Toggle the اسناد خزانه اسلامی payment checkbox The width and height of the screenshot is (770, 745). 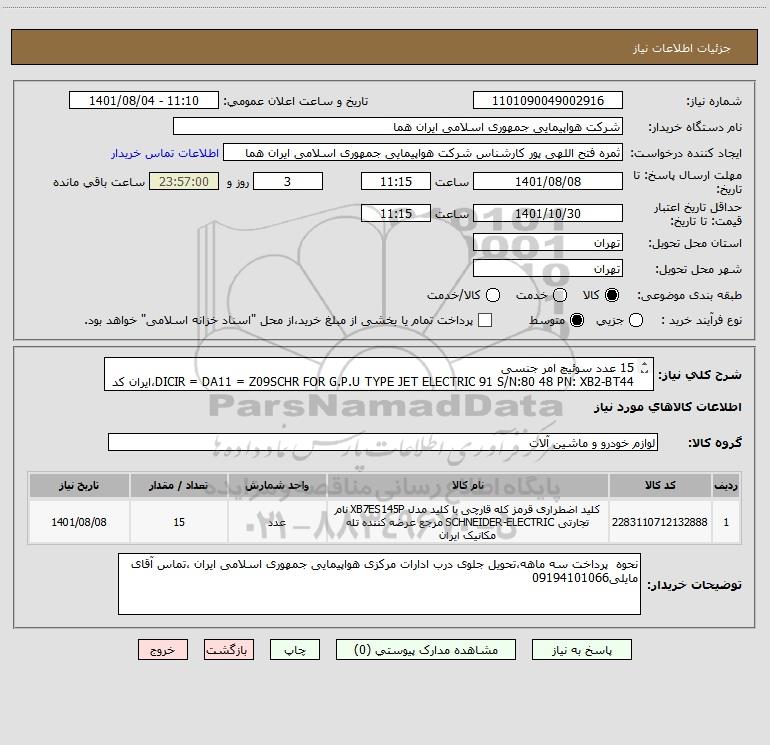point(485,320)
